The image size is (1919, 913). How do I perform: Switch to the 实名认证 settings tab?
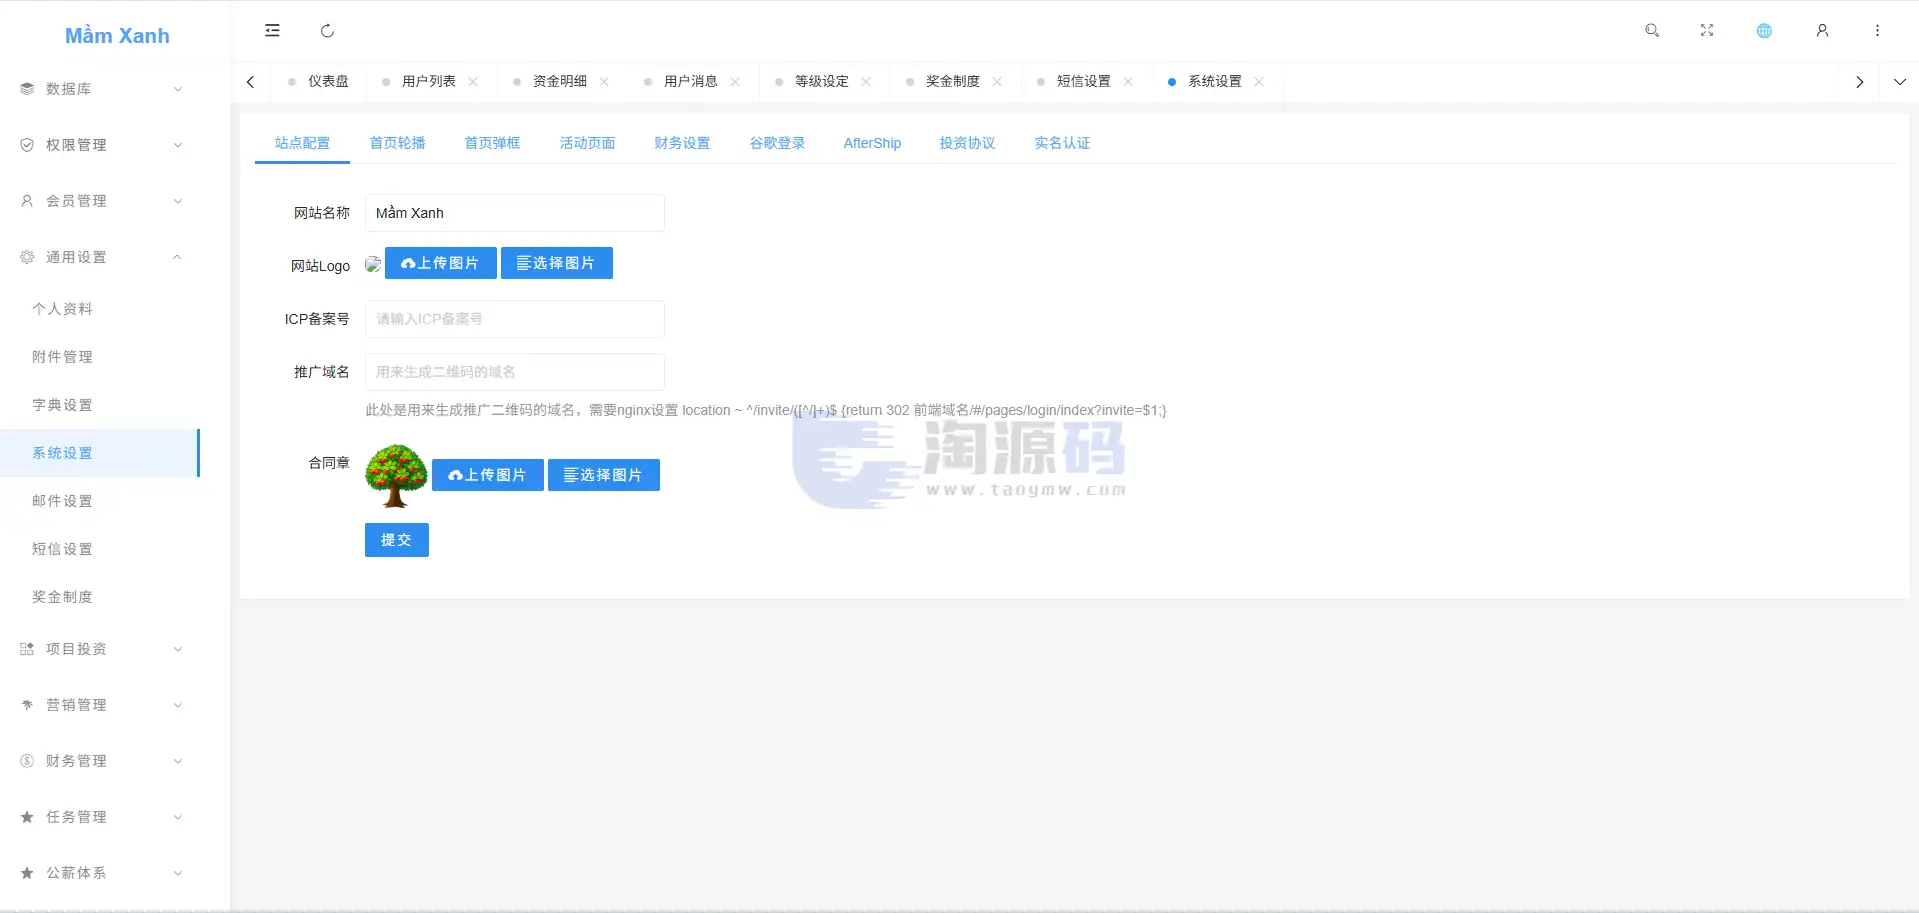[1062, 143]
